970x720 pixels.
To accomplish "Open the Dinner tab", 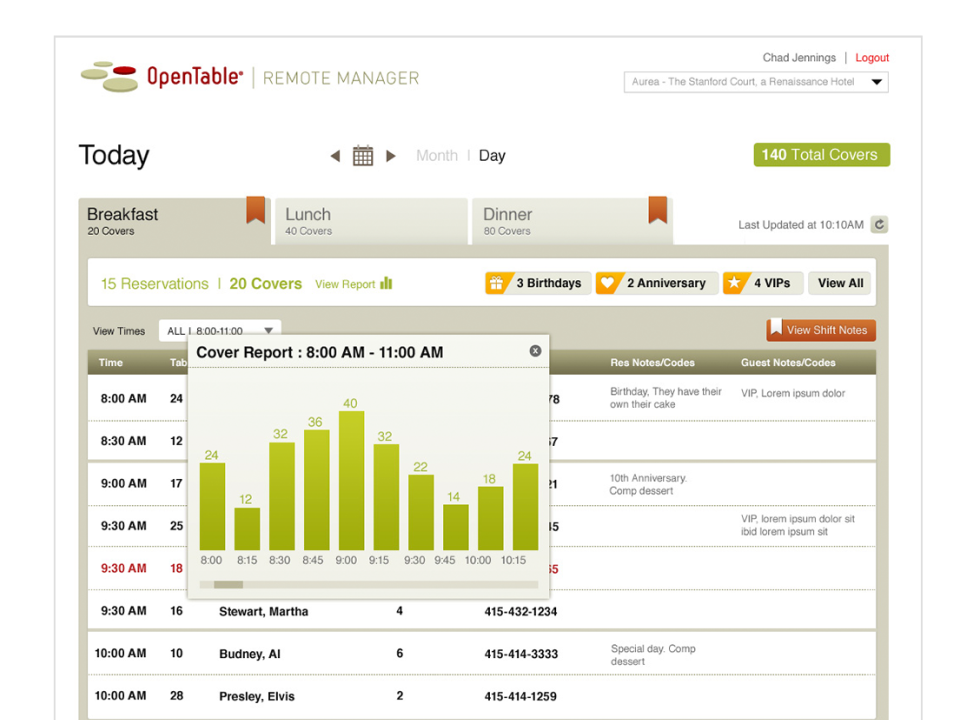I will pos(560,221).
